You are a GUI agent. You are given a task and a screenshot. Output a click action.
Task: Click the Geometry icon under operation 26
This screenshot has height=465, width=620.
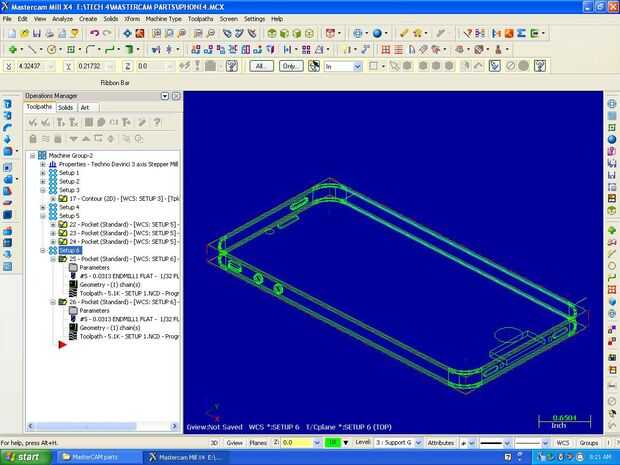click(73, 328)
